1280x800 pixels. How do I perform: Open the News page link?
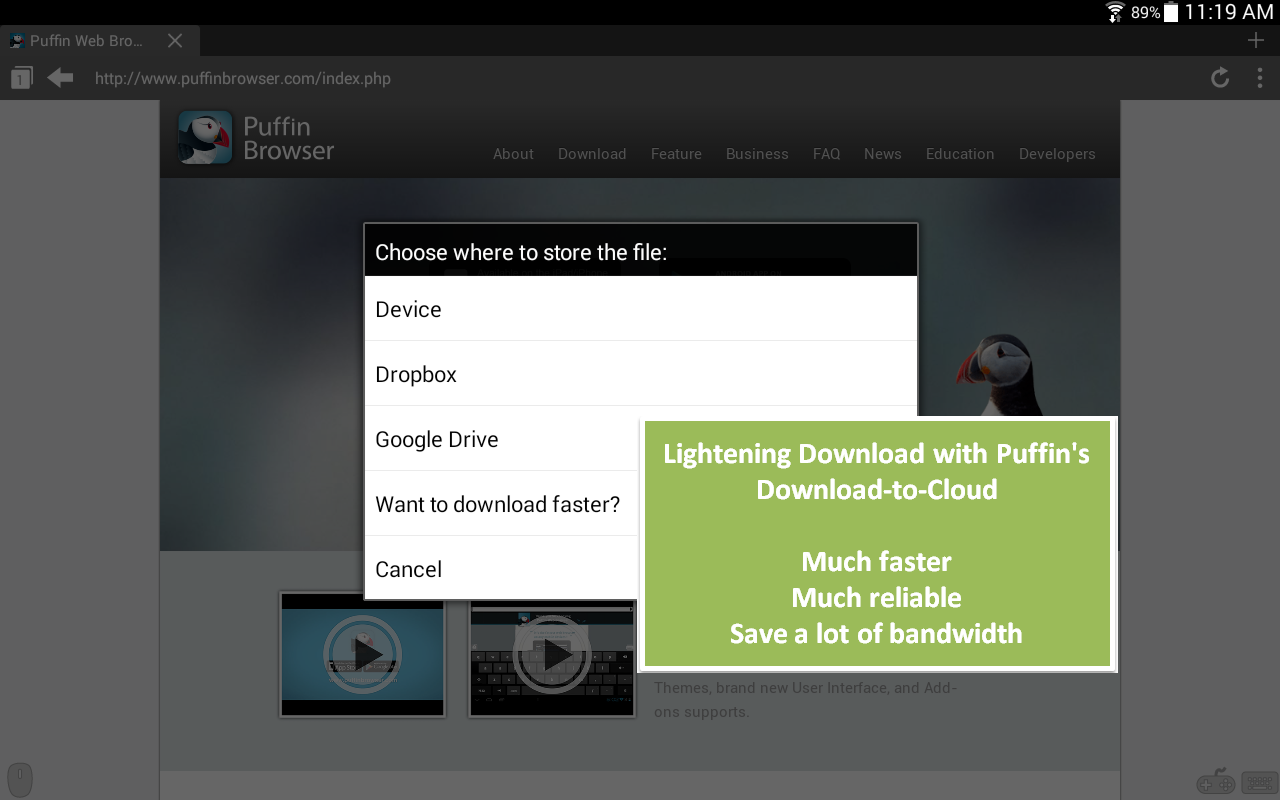click(883, 154)
